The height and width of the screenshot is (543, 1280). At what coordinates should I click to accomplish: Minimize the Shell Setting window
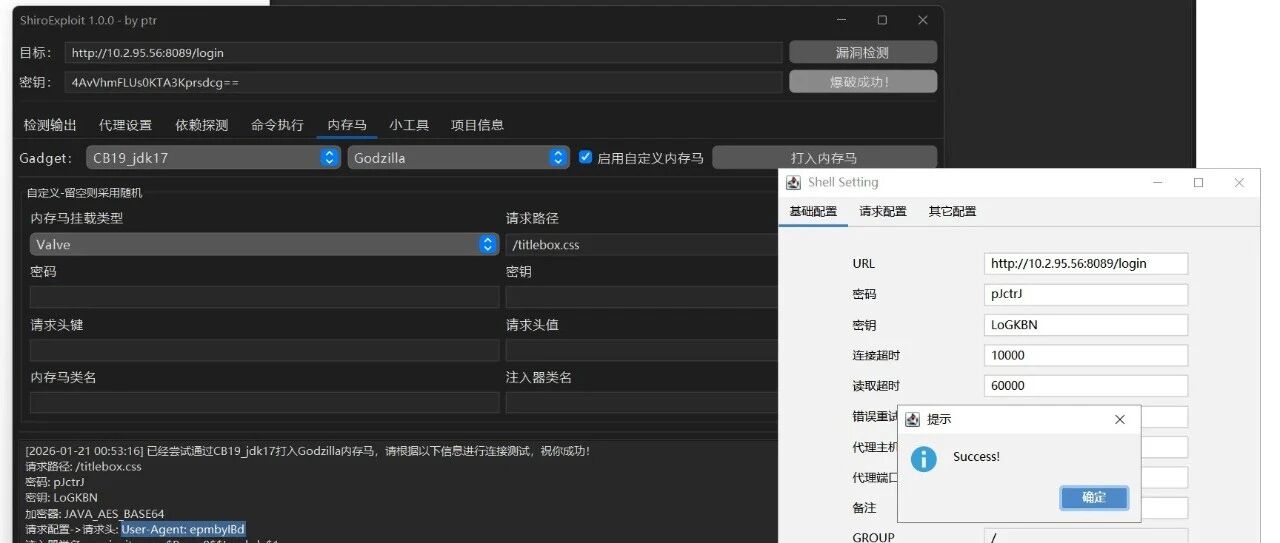pyautogui.click(x=1158, y=183)
